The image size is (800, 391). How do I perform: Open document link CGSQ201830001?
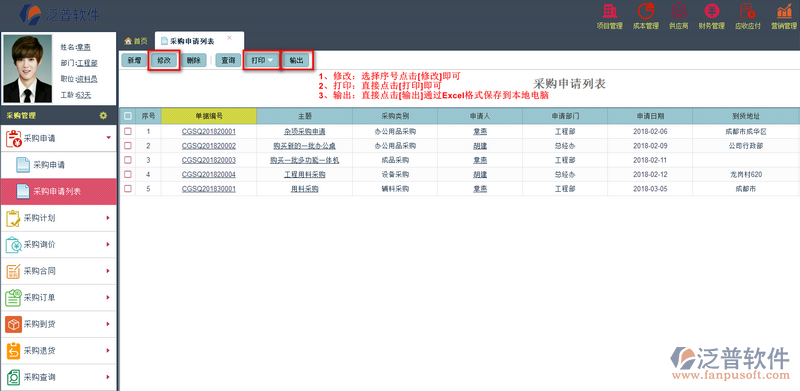[209, 188]
